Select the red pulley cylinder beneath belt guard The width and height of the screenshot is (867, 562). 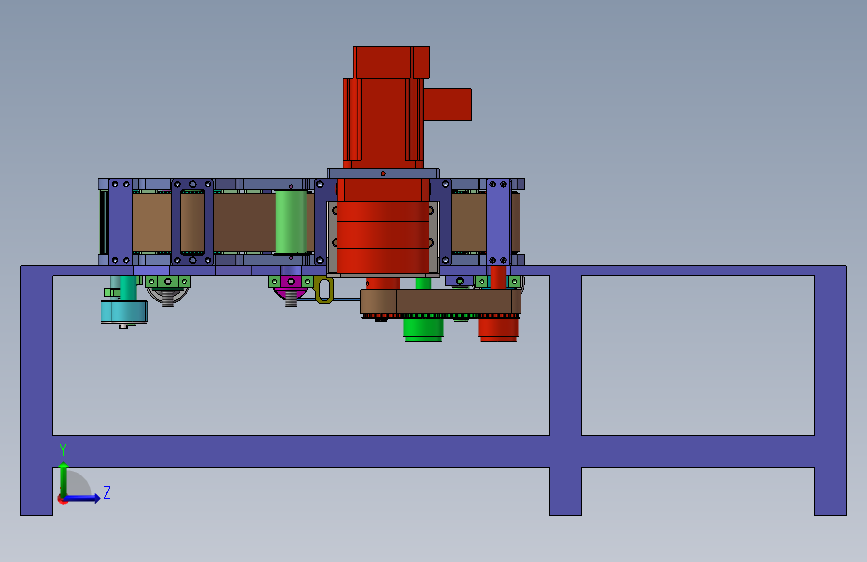498,330
